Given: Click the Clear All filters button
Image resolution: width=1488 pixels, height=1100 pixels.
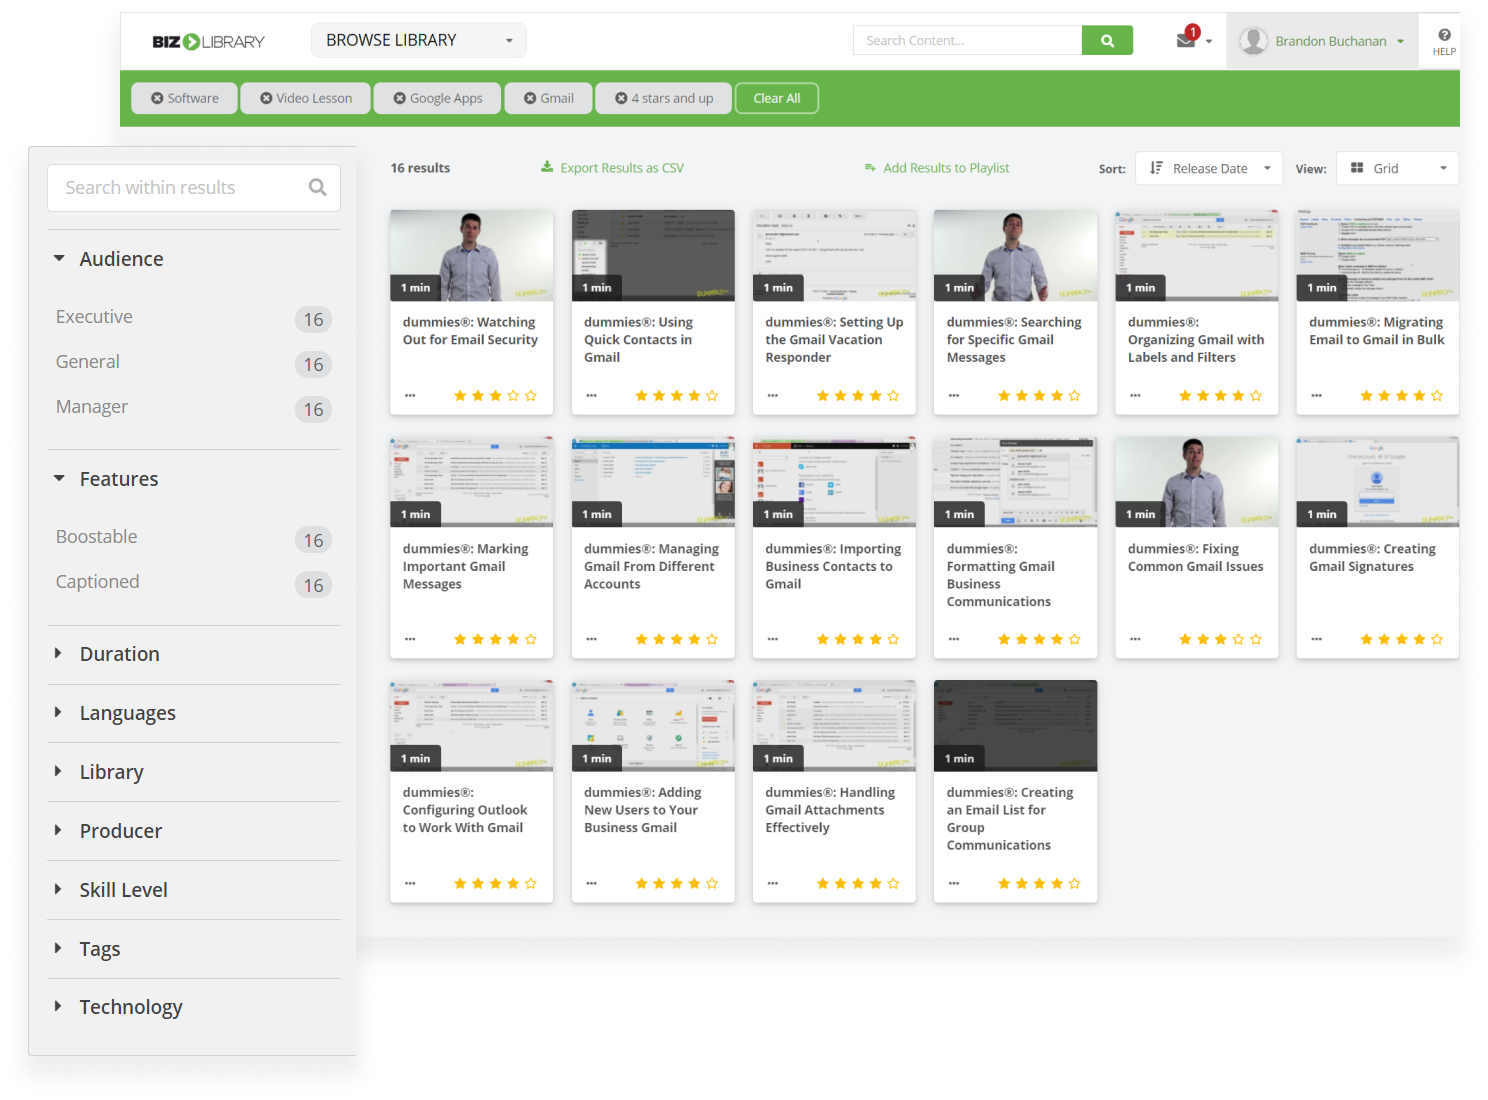Looking at the screenshot, I should pyautogui.click(x=777, y=98).
